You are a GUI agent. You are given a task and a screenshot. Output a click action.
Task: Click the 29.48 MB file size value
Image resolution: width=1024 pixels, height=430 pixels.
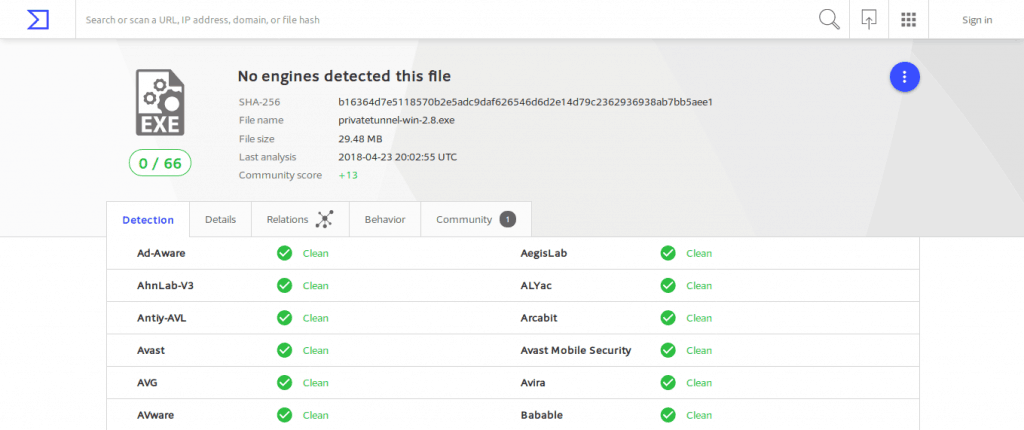pyautogui.click(x=360, y=139)
